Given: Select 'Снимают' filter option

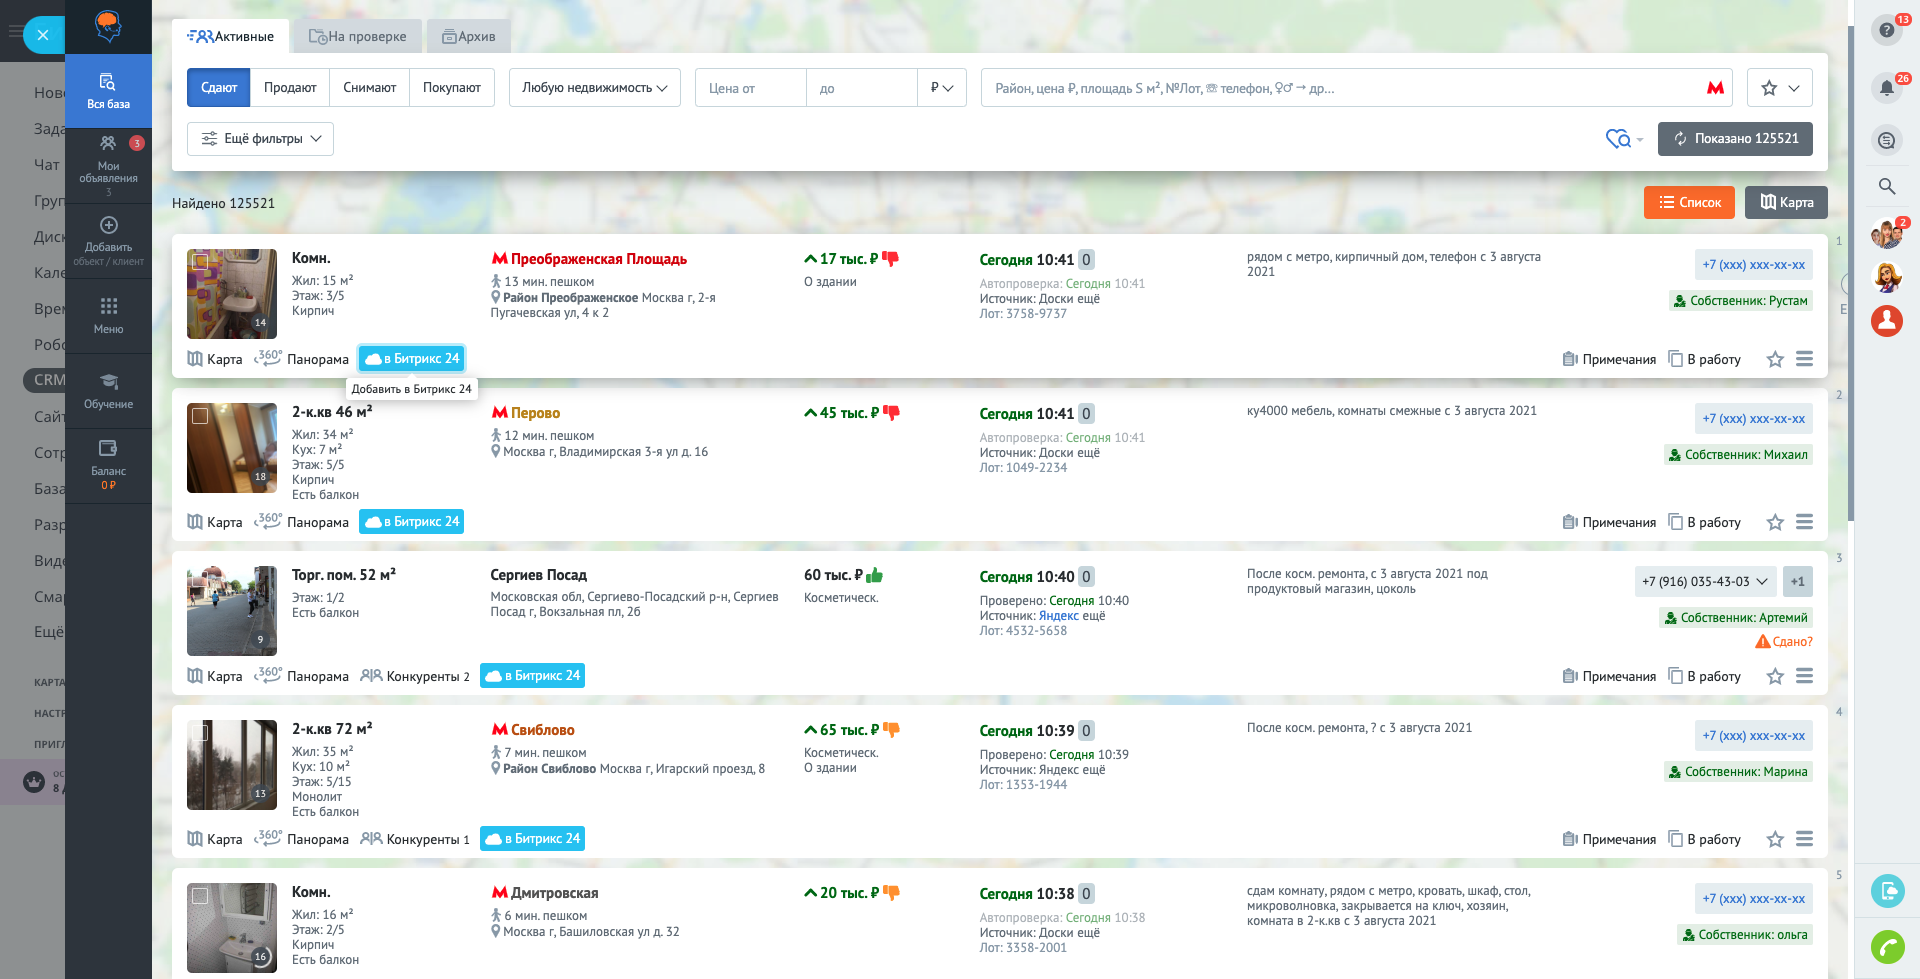Looking at the screenshot, I should click(x=370, y=88).
